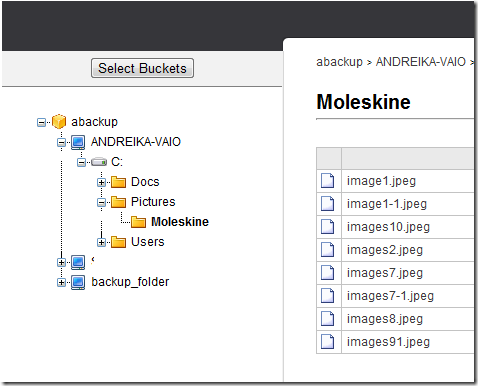478x386 pixels.
Task: Open image1.jpeg file name
Action: pyautogui.click(x=381, y=181)
